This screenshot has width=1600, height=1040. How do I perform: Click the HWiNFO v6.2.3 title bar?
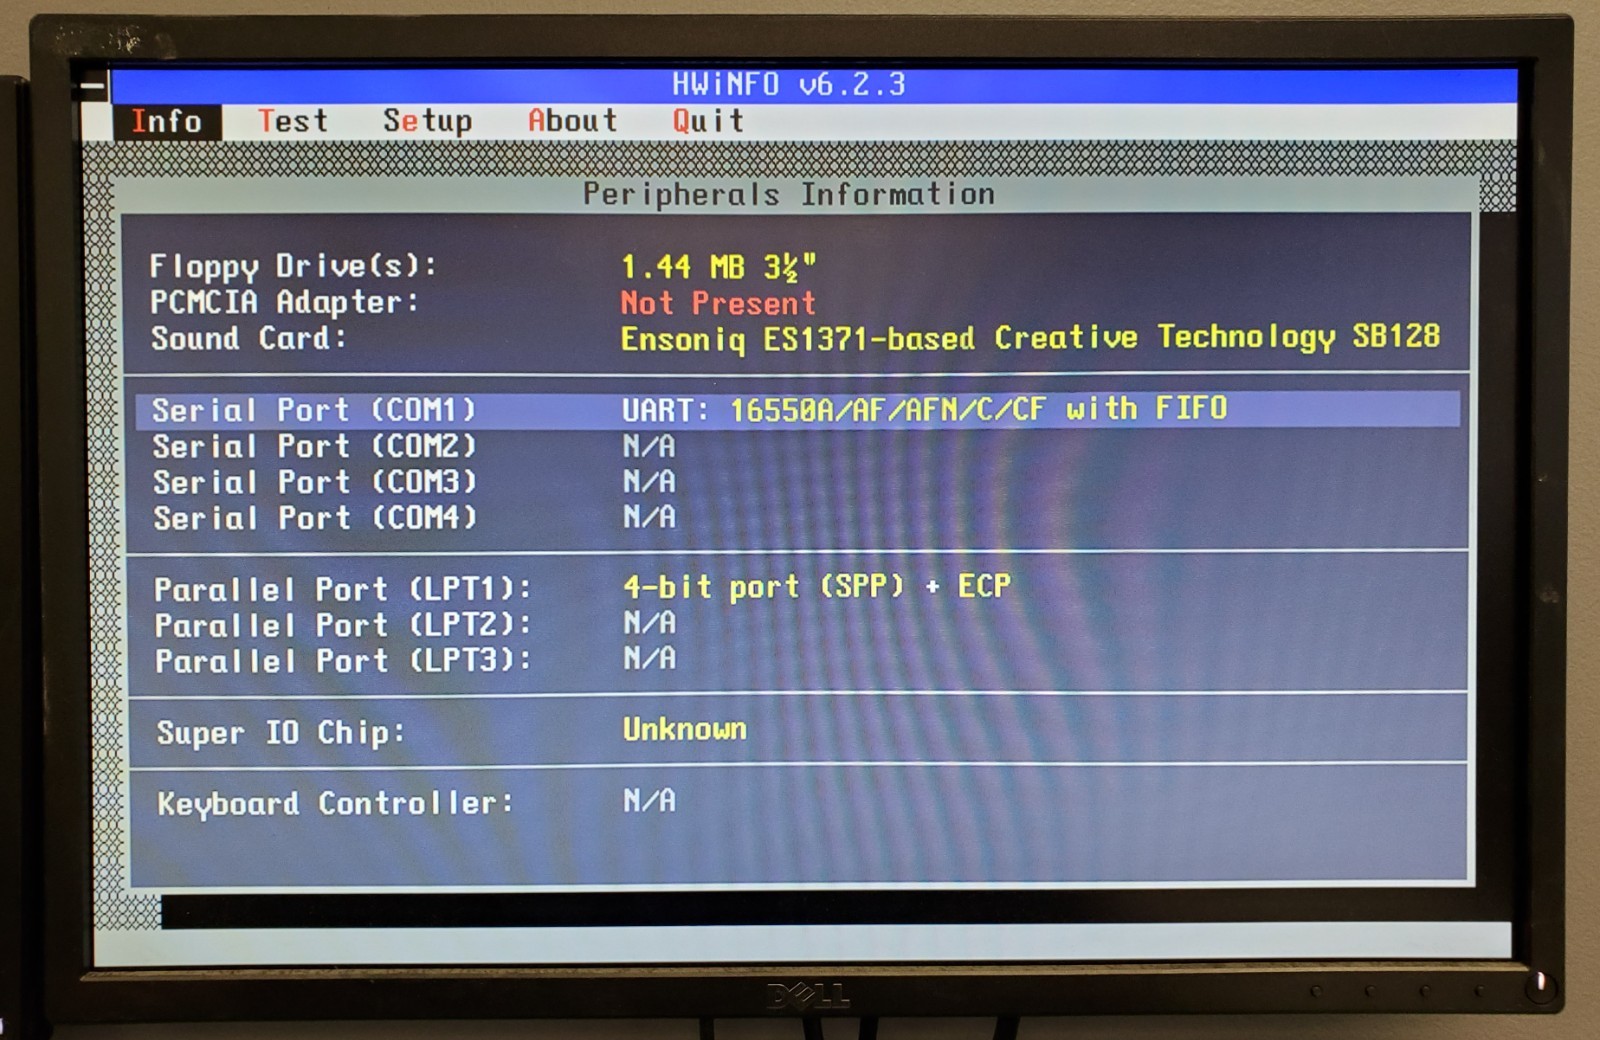pos(814,85)
